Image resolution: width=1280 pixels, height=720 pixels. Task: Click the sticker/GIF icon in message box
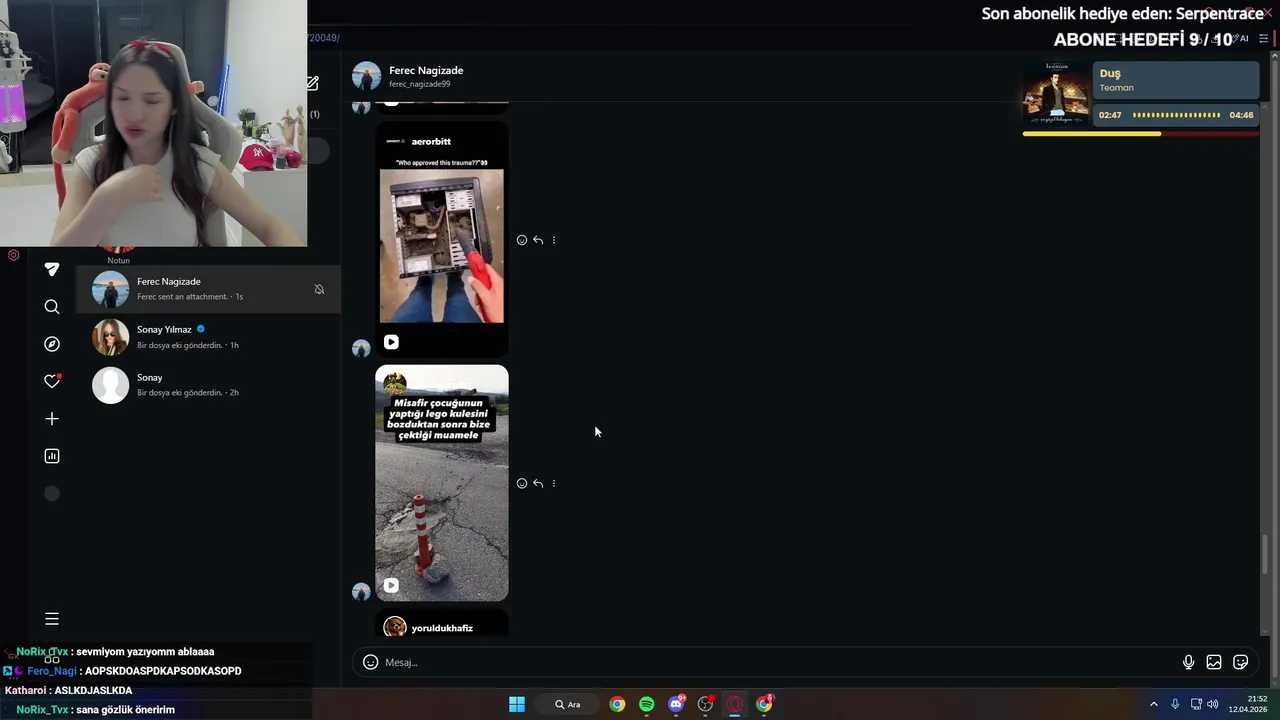coord(1241,662)
